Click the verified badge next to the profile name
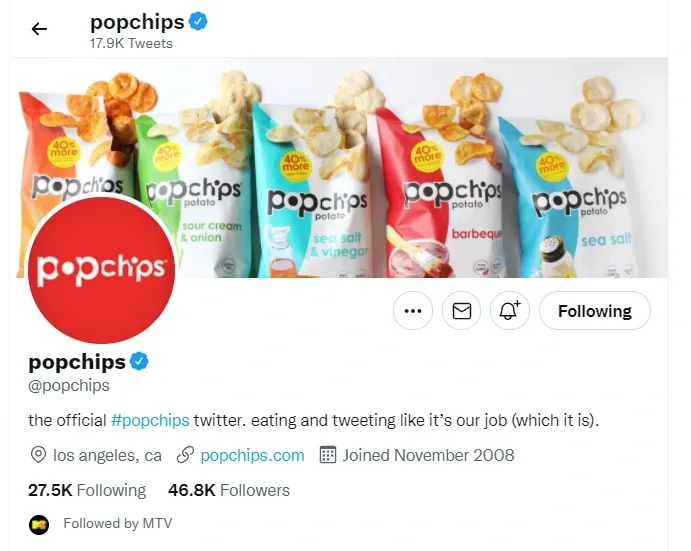Viewport: 691px width, 551px height. 139,361
